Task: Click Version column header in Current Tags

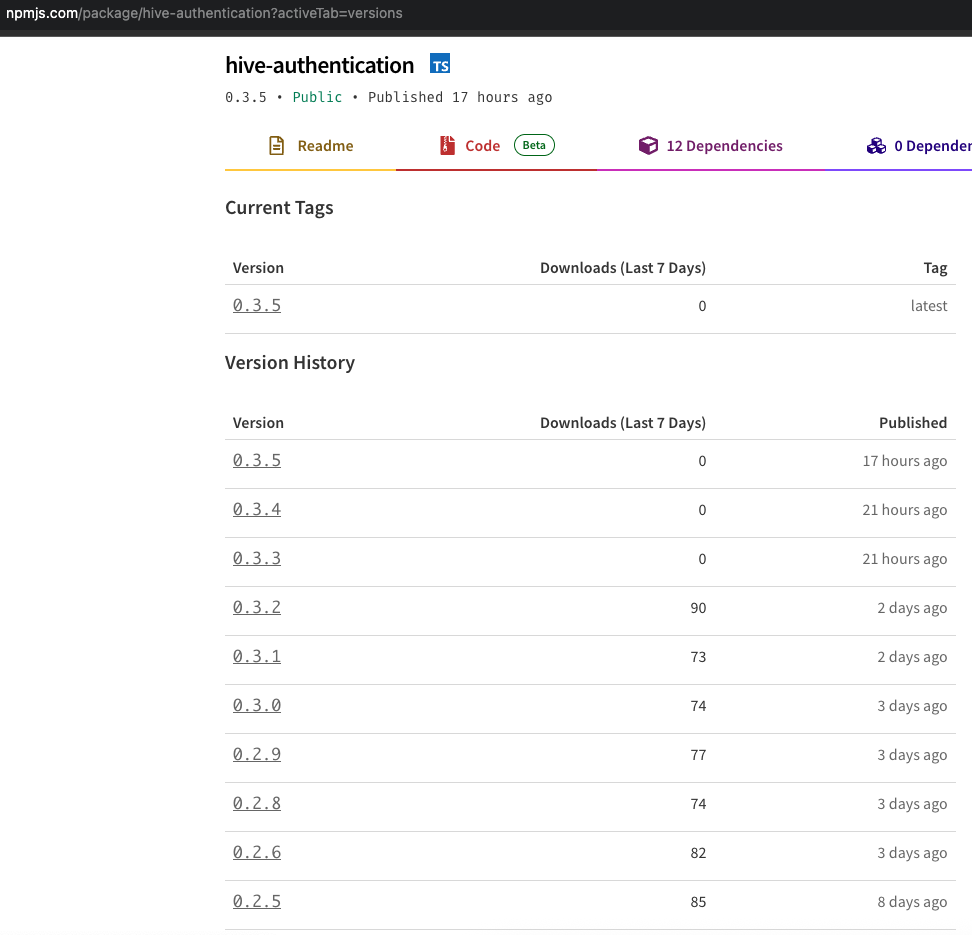Action: click(258, 268)
